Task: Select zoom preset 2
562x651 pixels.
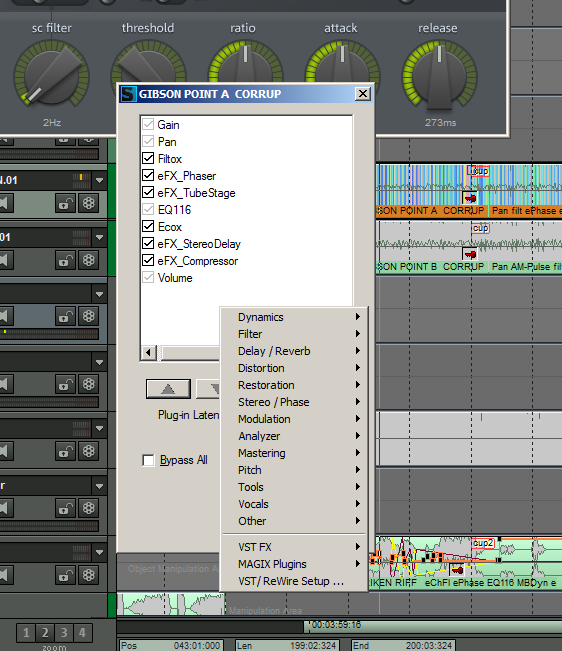Action: click(x=45, y=633)
